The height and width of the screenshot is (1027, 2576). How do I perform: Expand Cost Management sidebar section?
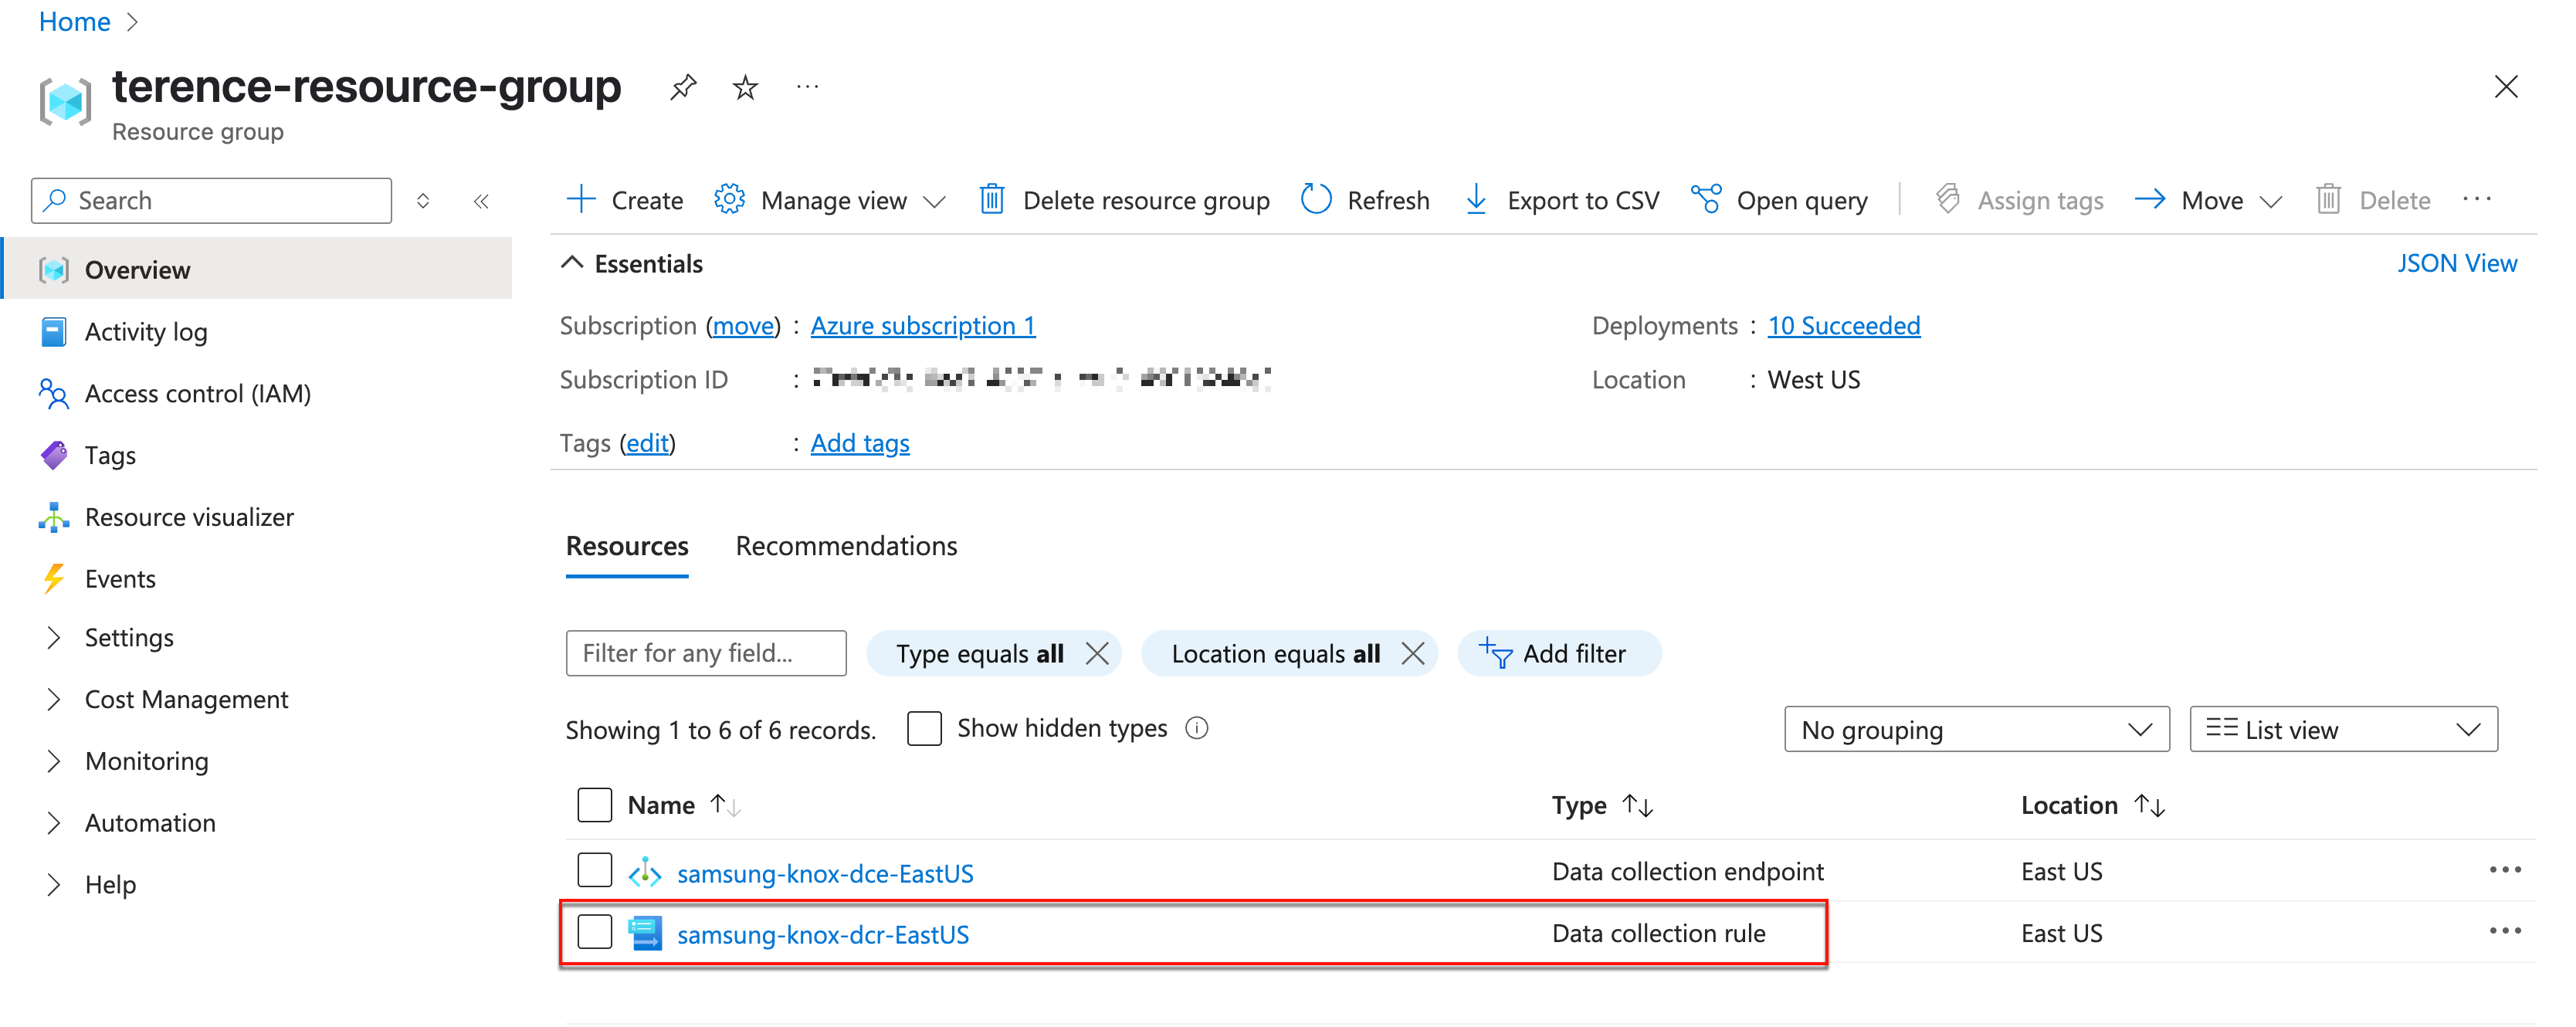pyautogui.click(x=186, y=699)
